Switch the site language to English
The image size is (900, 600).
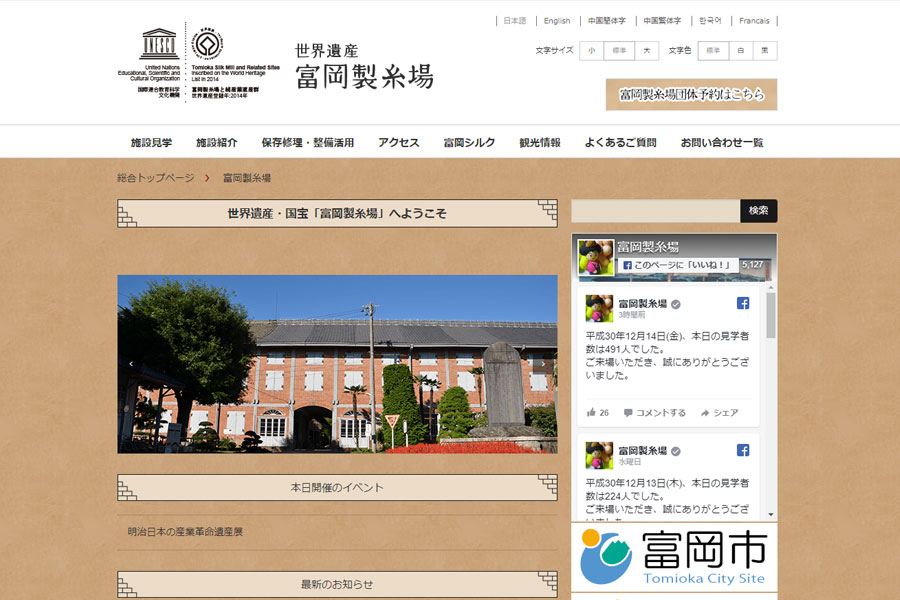pyautogui.click(x=557, y=21)
